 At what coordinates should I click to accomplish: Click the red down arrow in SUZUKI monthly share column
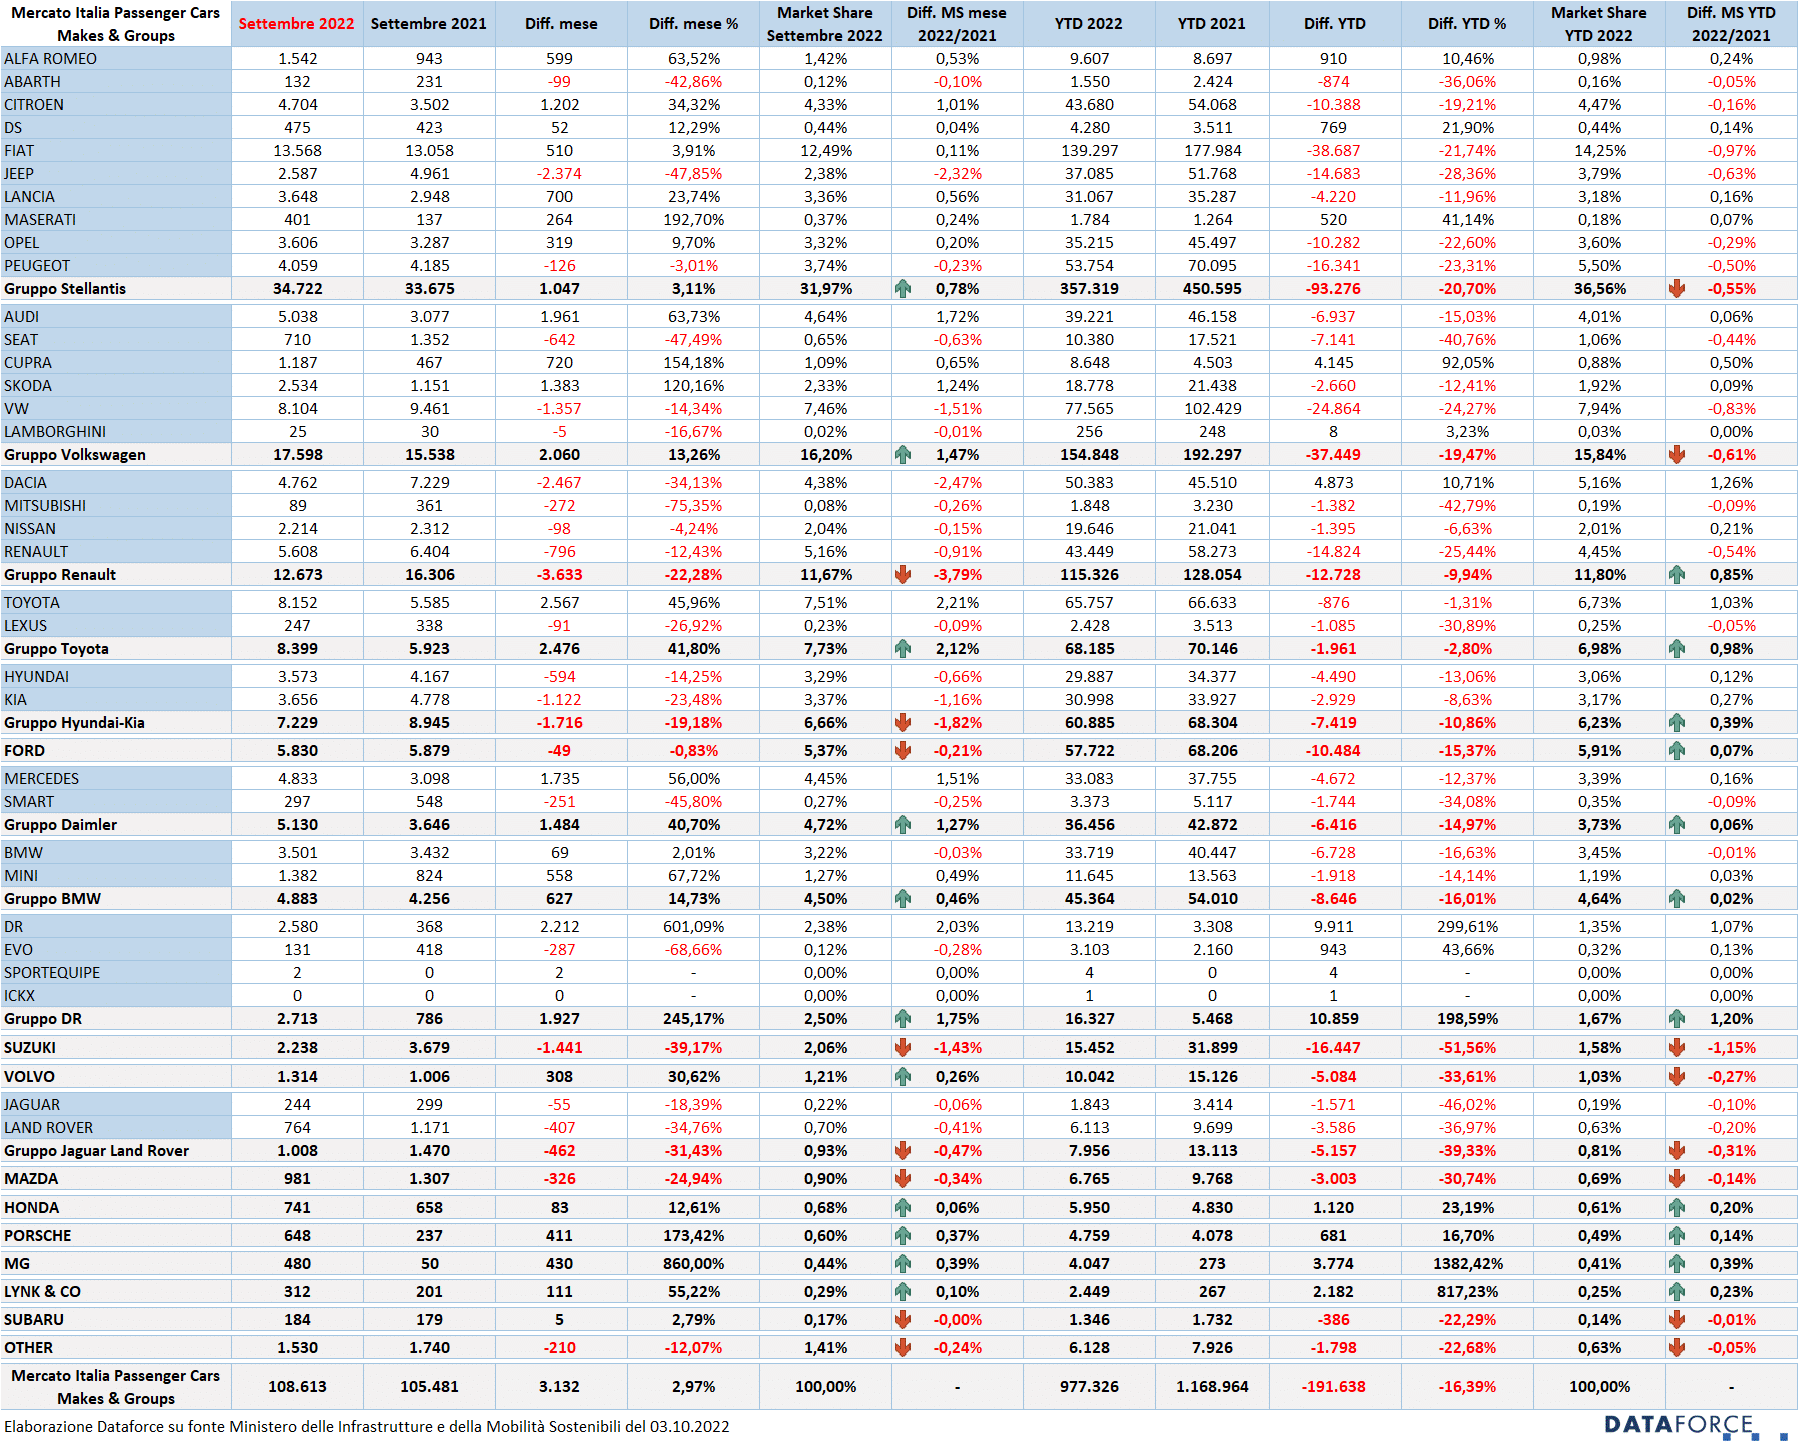pyautogui.click(x=903, y=1048)
